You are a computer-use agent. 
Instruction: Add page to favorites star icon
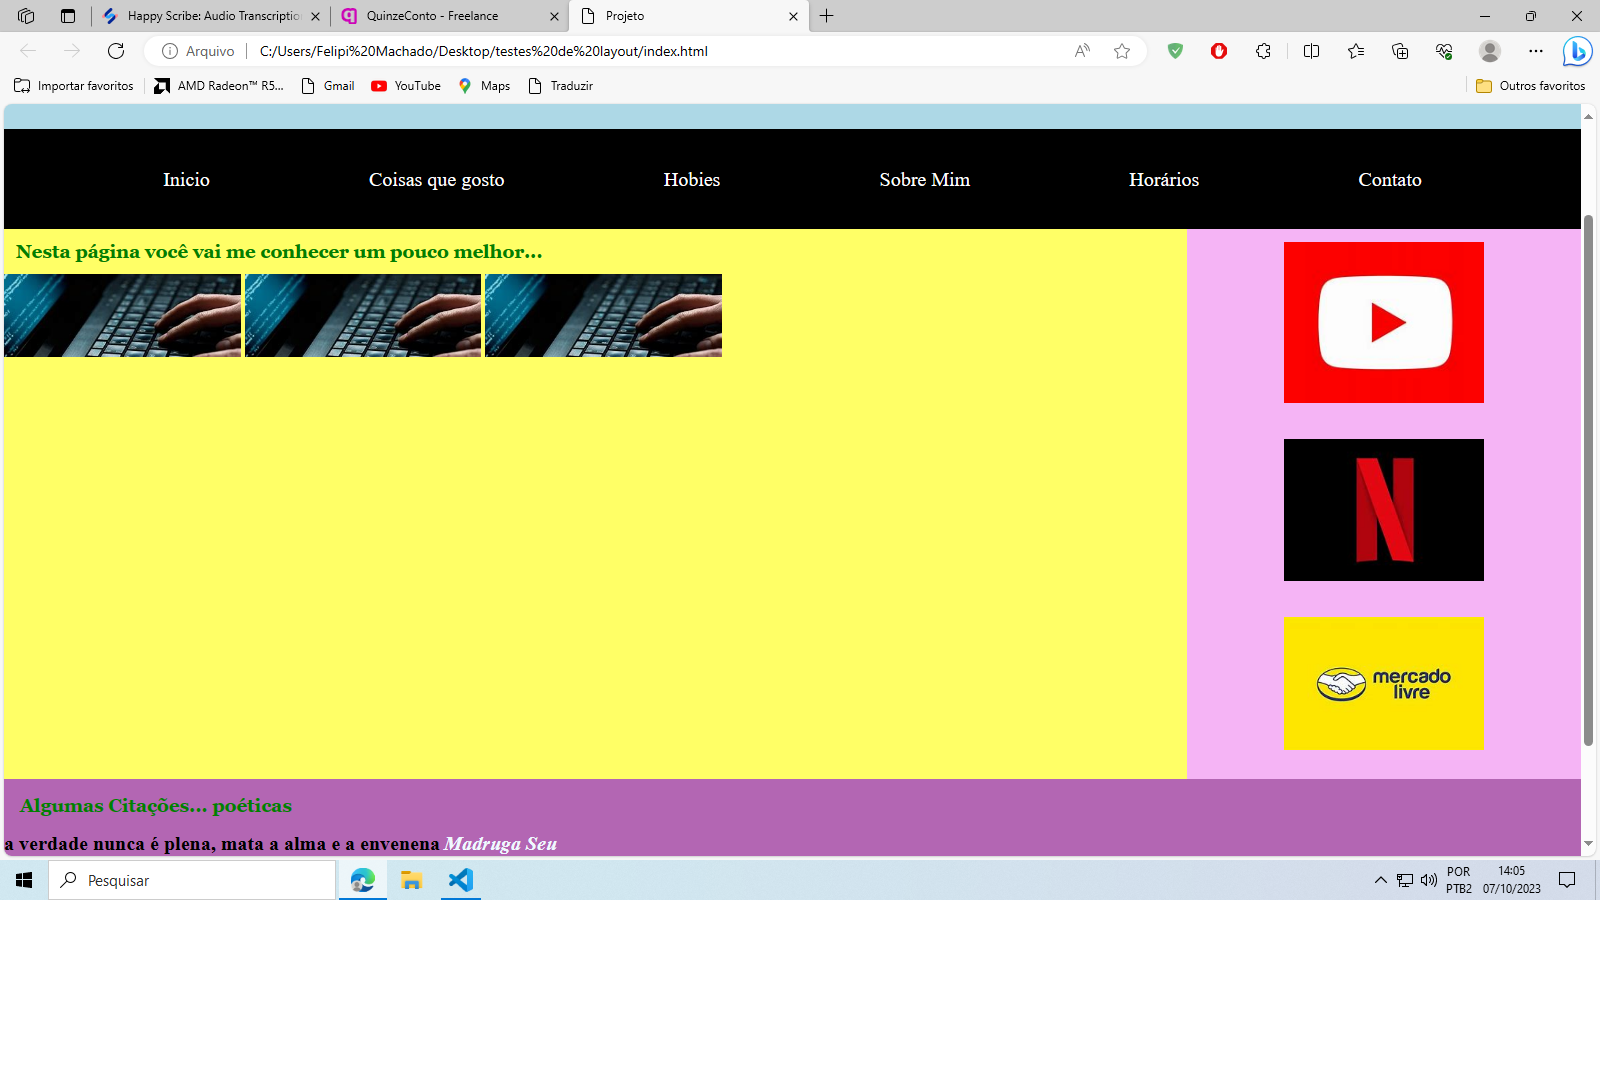click(1122, 51)
